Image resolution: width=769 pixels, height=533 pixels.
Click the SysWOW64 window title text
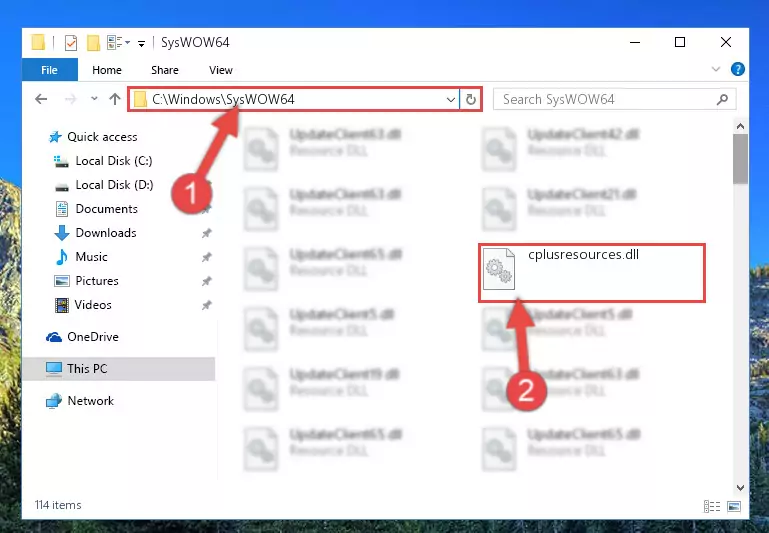(x=195, y=43)
